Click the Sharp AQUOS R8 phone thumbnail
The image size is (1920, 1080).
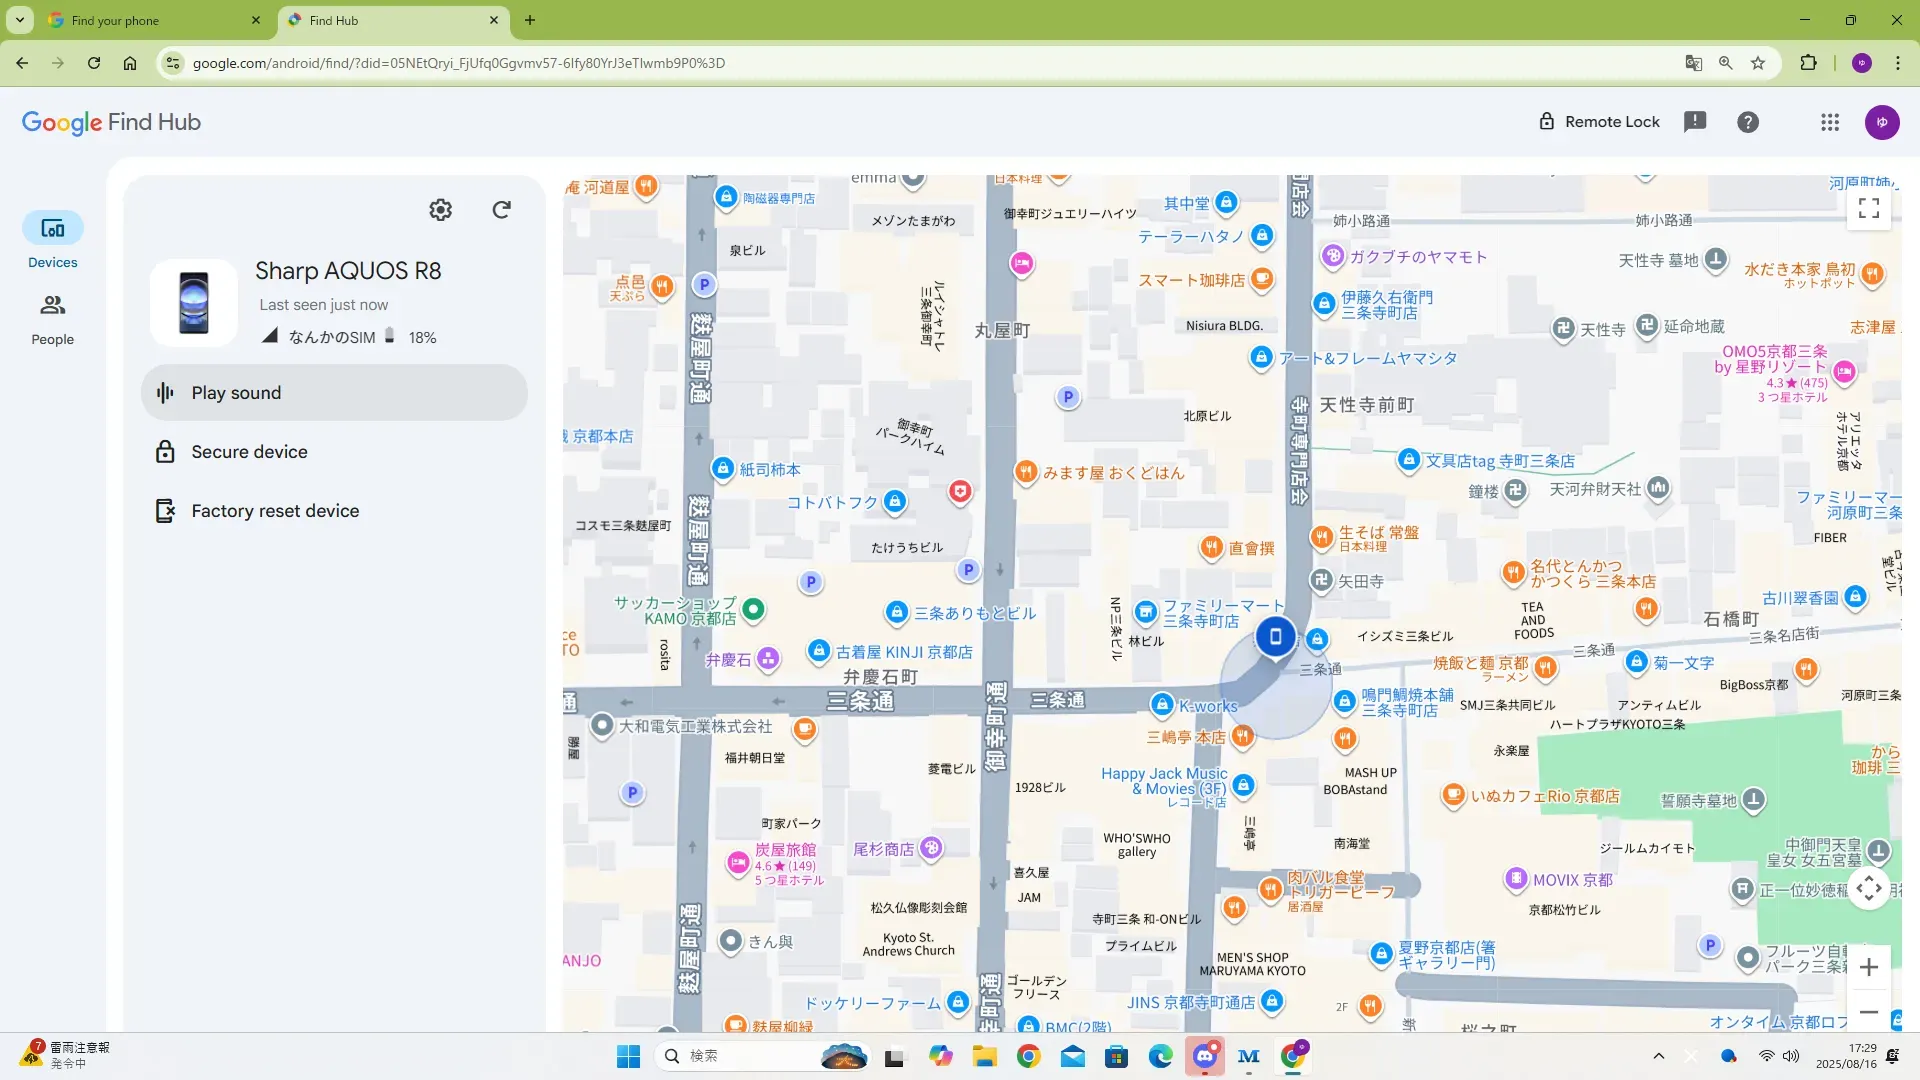pyautogui.click(x=194, y=302)
